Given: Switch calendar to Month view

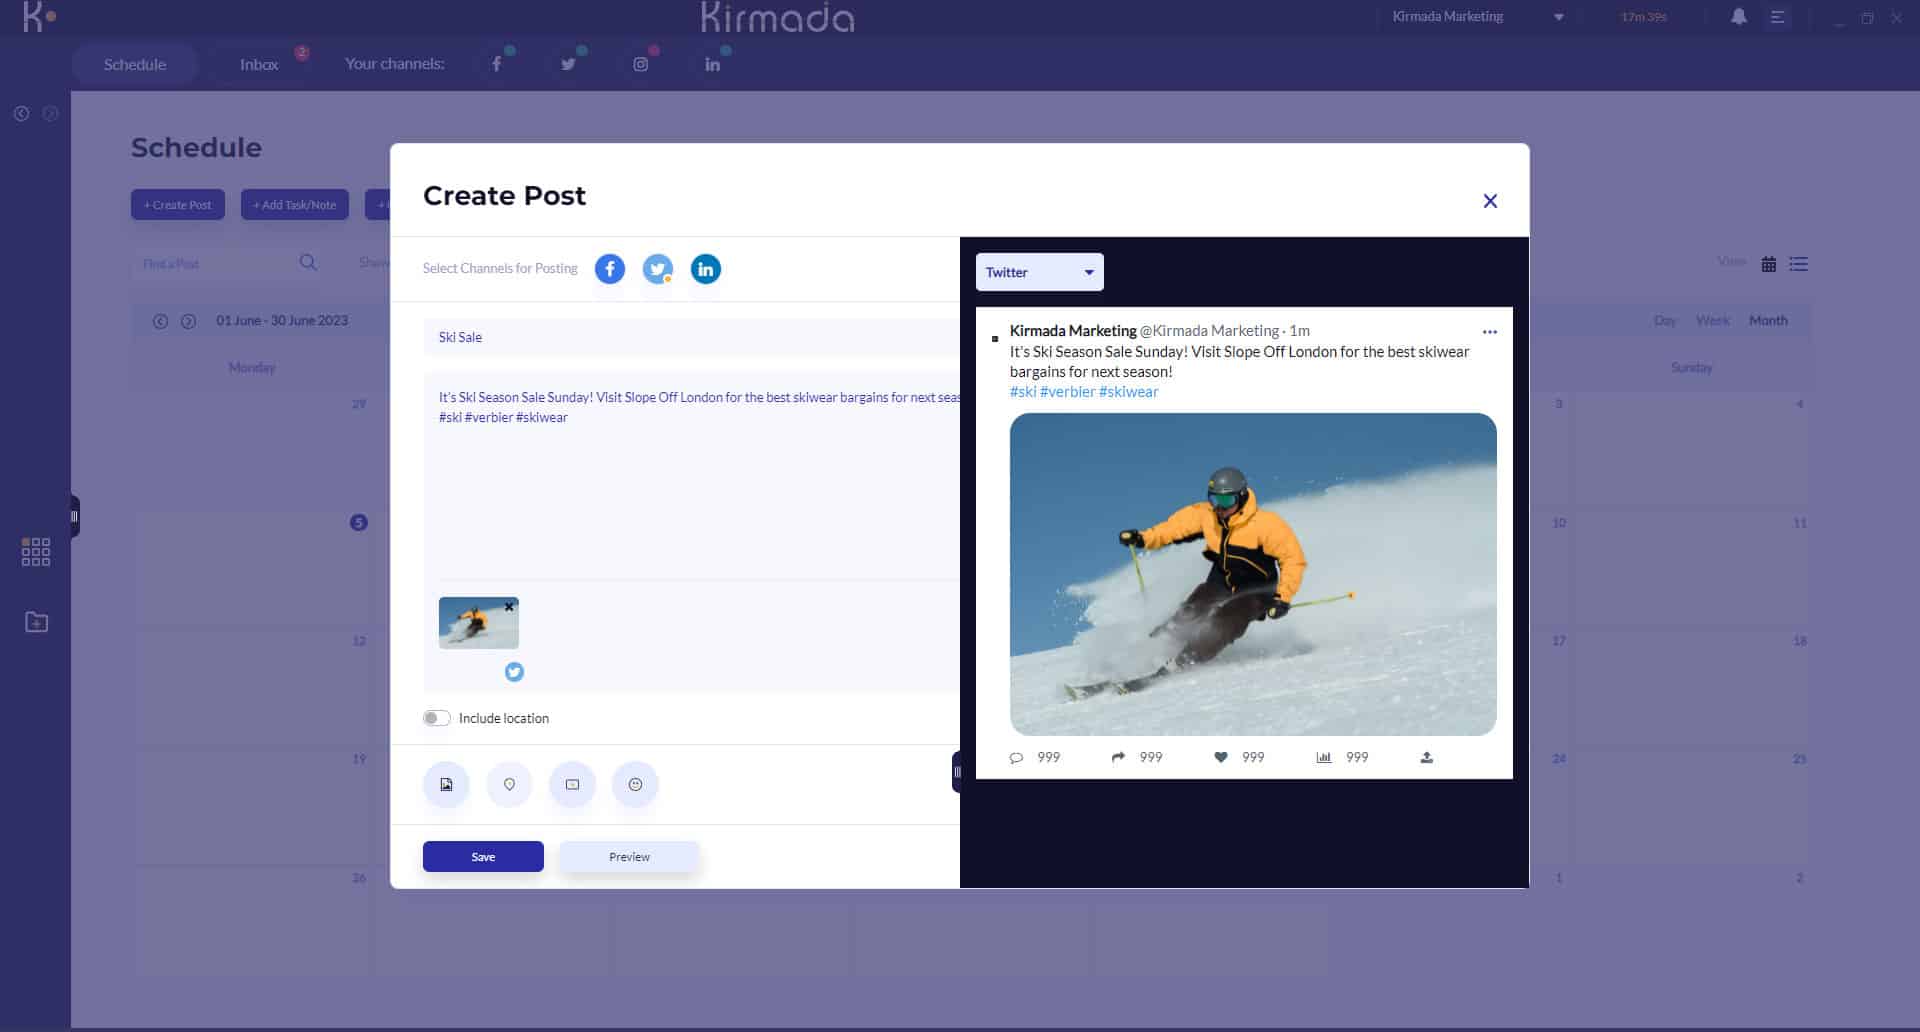Looking at the screenshot, I should 1768,321.
